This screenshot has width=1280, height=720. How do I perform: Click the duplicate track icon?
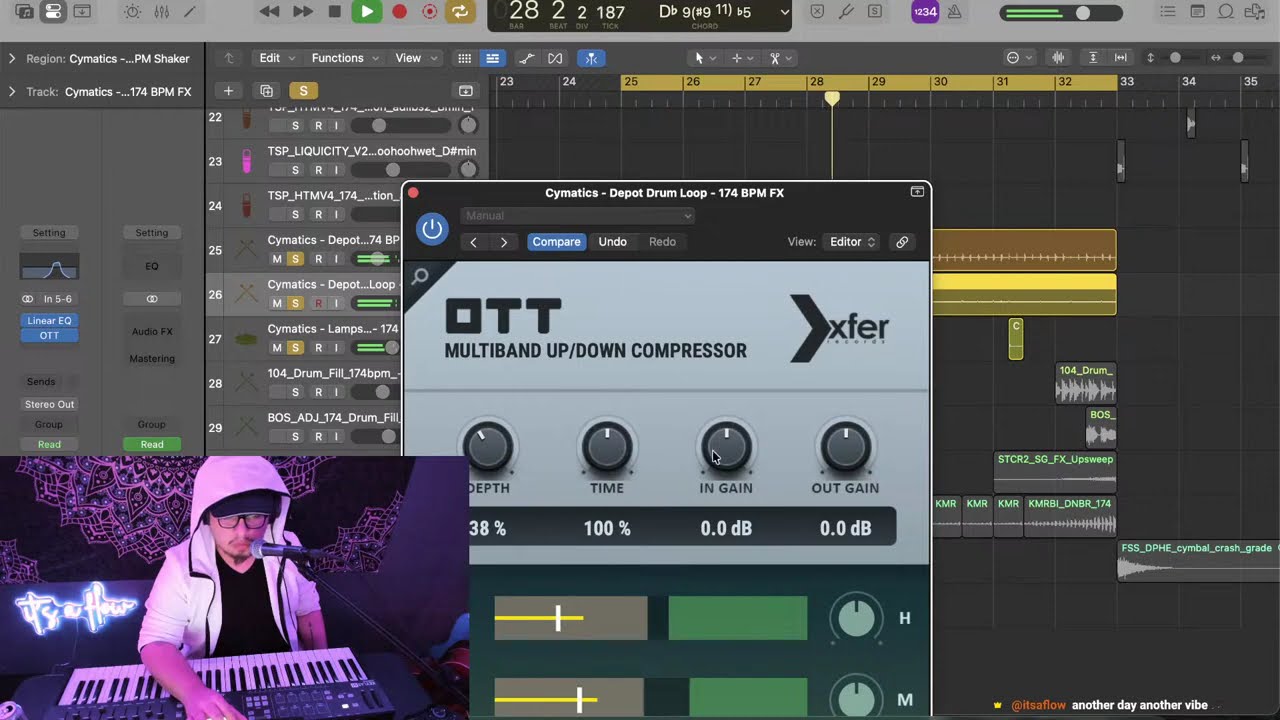[x=266, y=91]
